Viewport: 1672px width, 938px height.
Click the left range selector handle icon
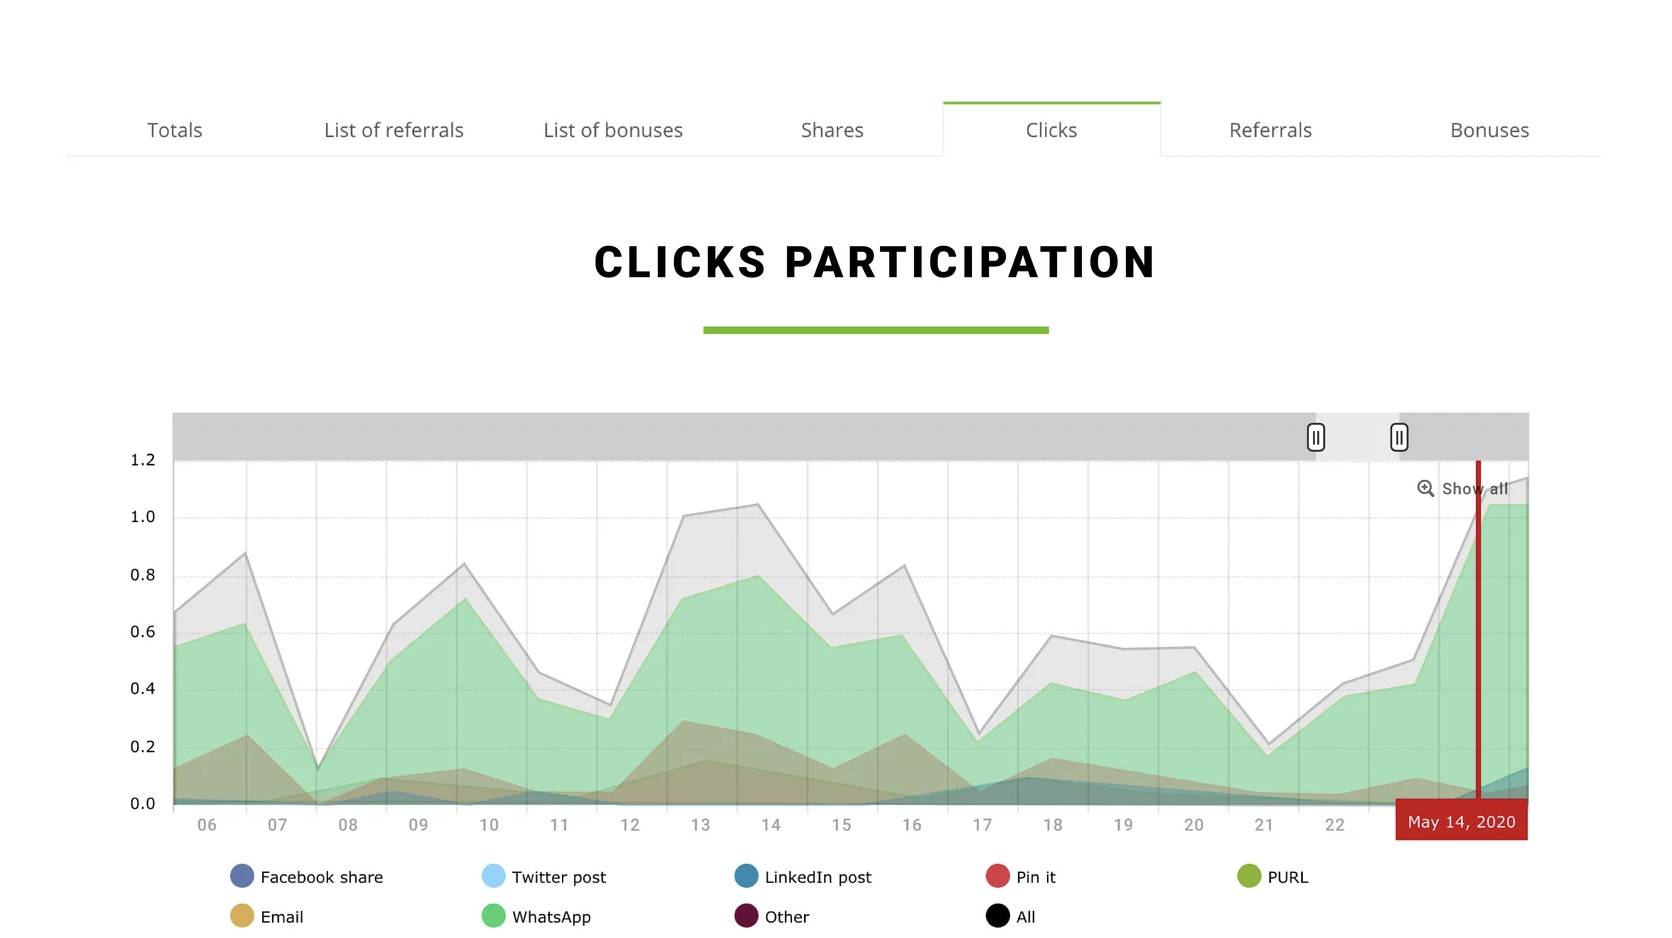(x=1315, y=437)
